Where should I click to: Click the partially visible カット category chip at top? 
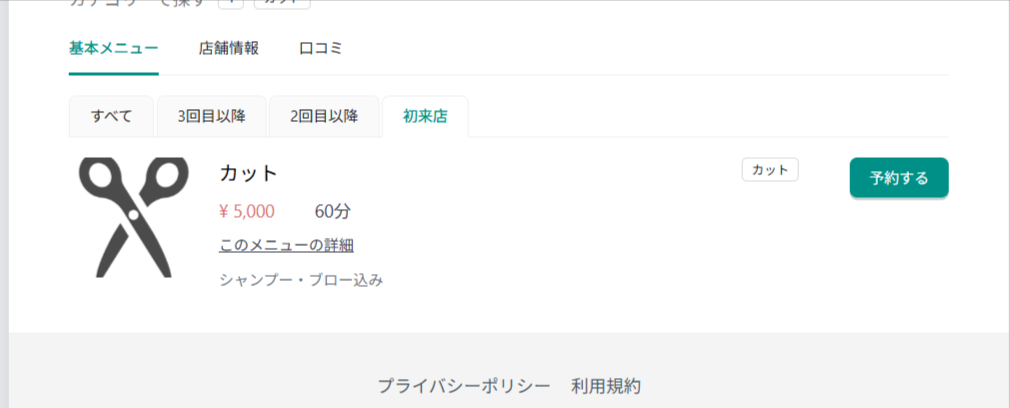point(281,3)
